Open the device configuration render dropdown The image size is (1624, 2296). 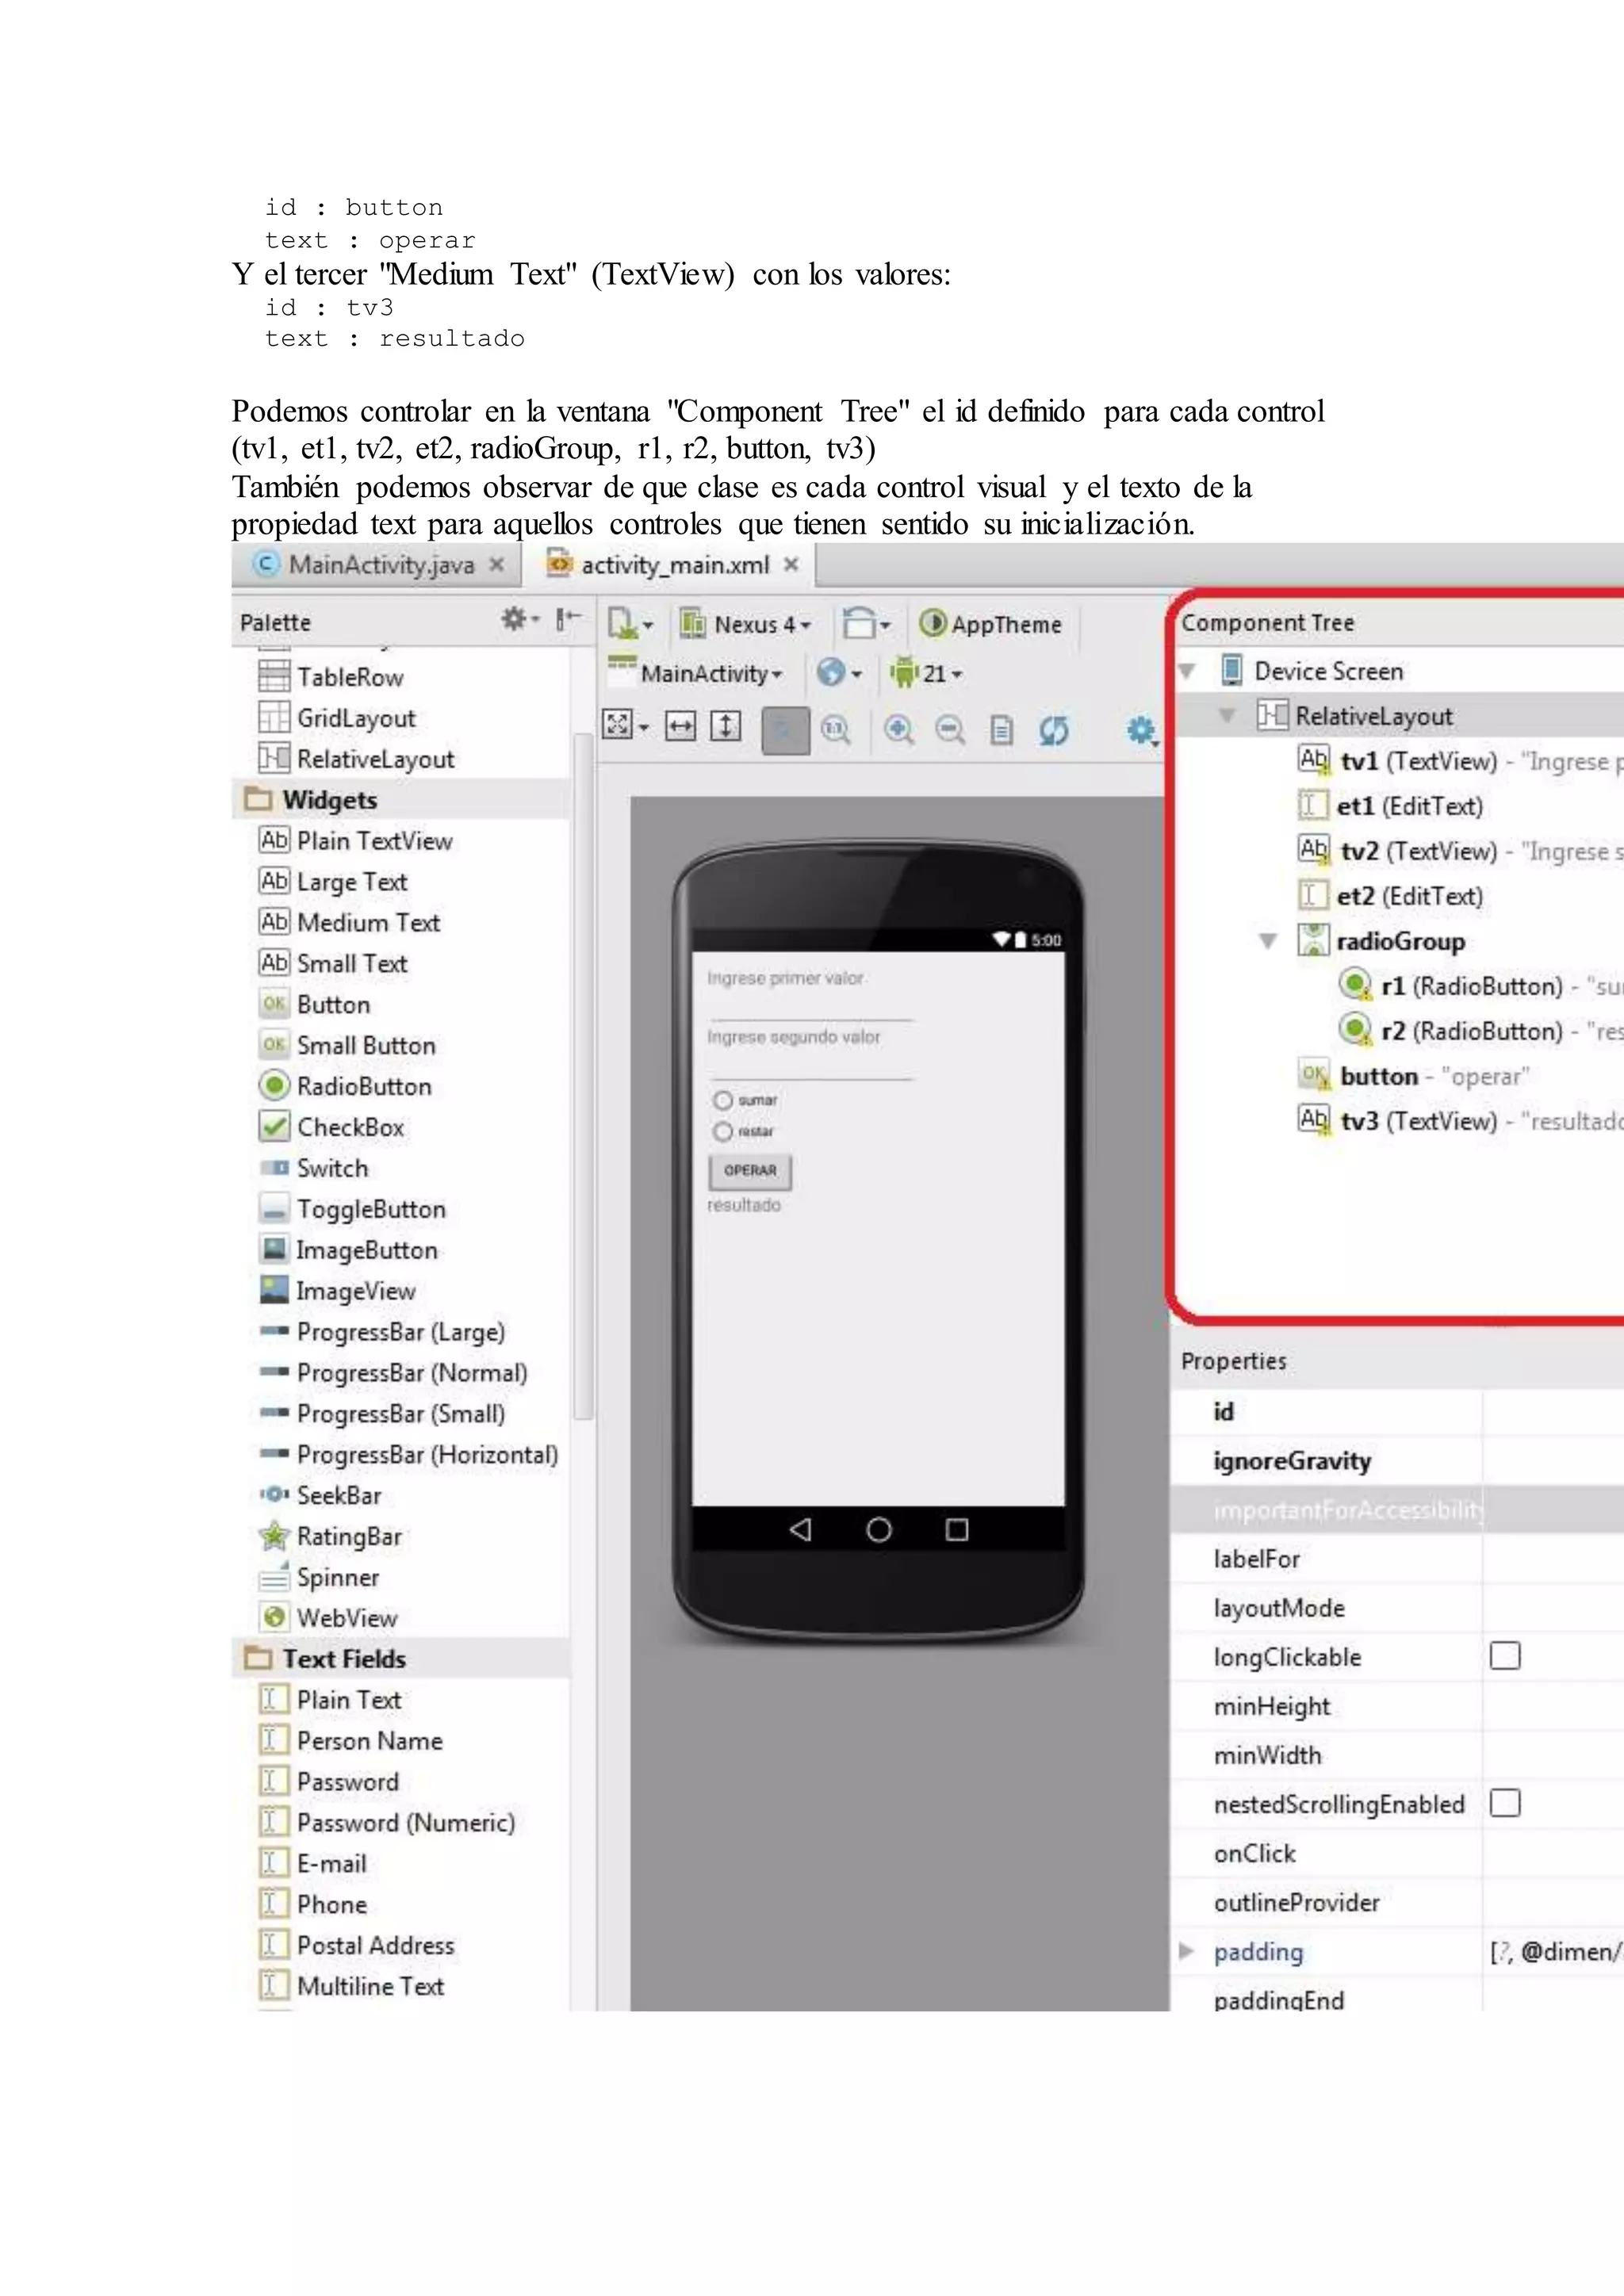click(x=630, y=624)
